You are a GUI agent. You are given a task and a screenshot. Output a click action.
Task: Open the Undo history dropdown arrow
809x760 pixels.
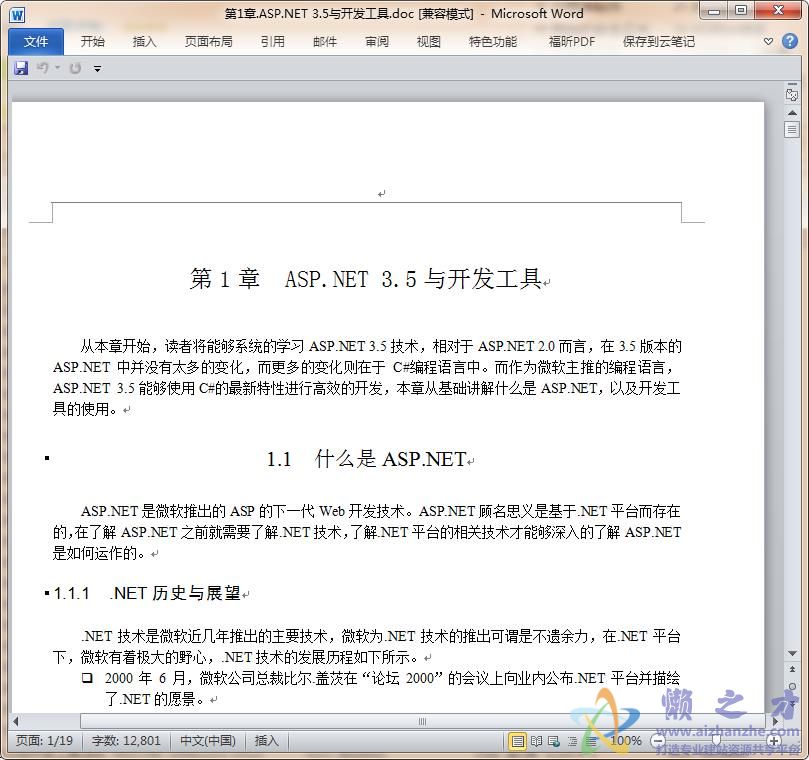click(x=57, y=68)
